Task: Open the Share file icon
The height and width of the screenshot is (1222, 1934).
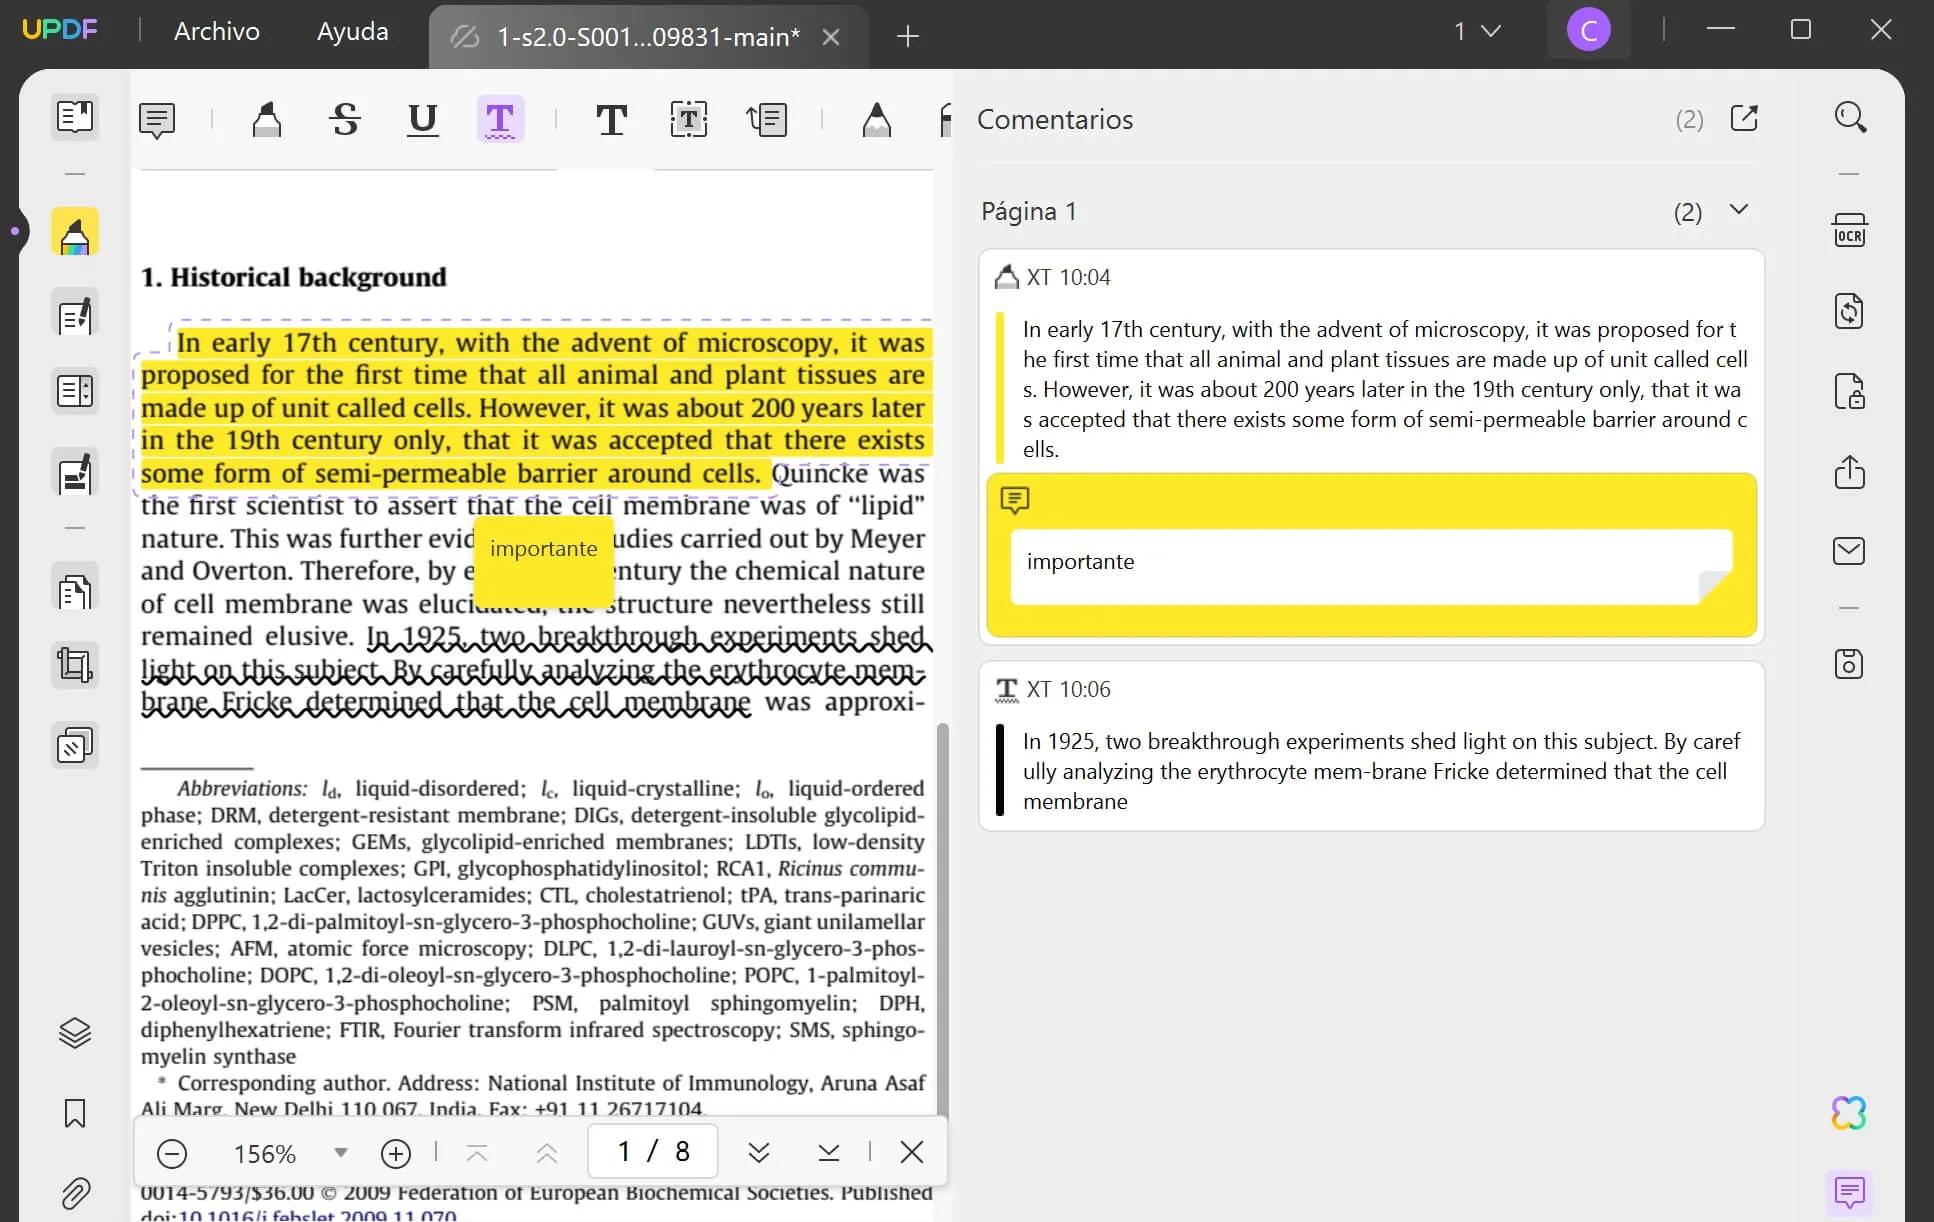Action: (x=1849, y=471)
